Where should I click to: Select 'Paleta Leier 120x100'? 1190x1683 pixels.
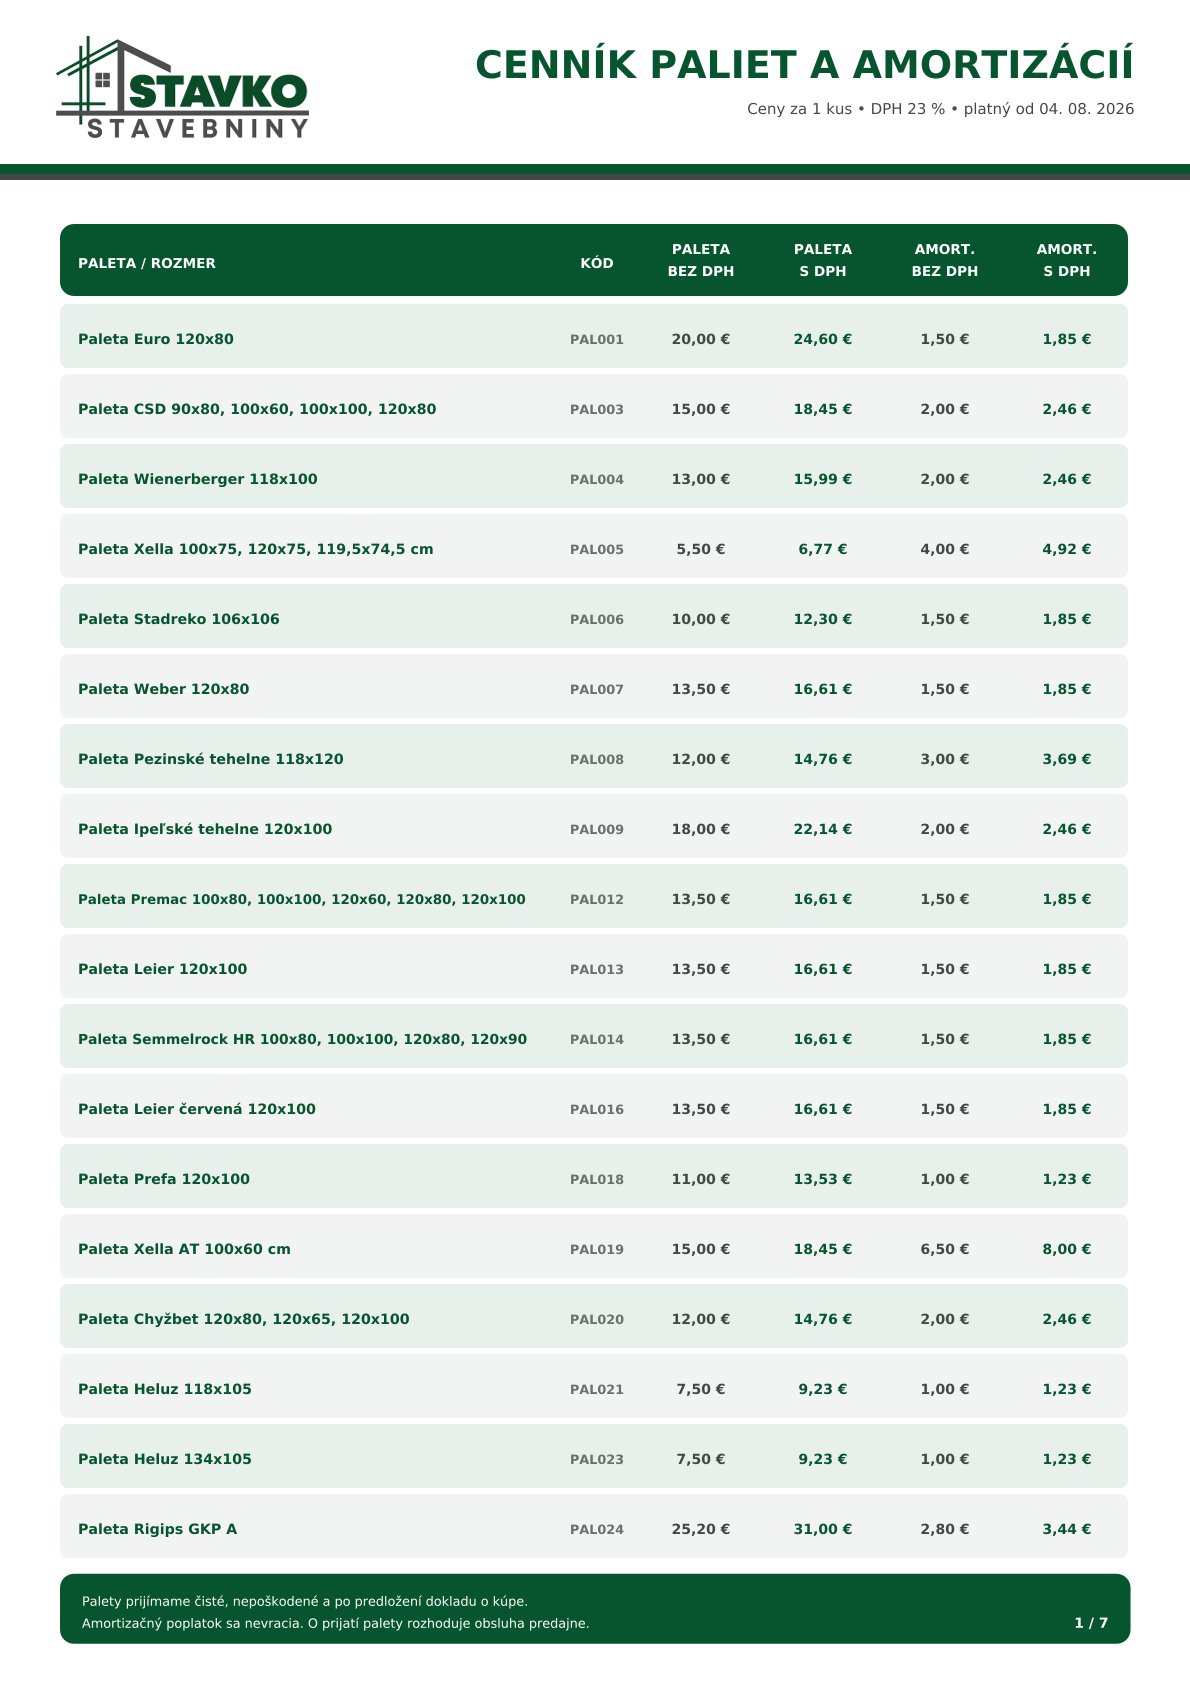tap(163, 969)
